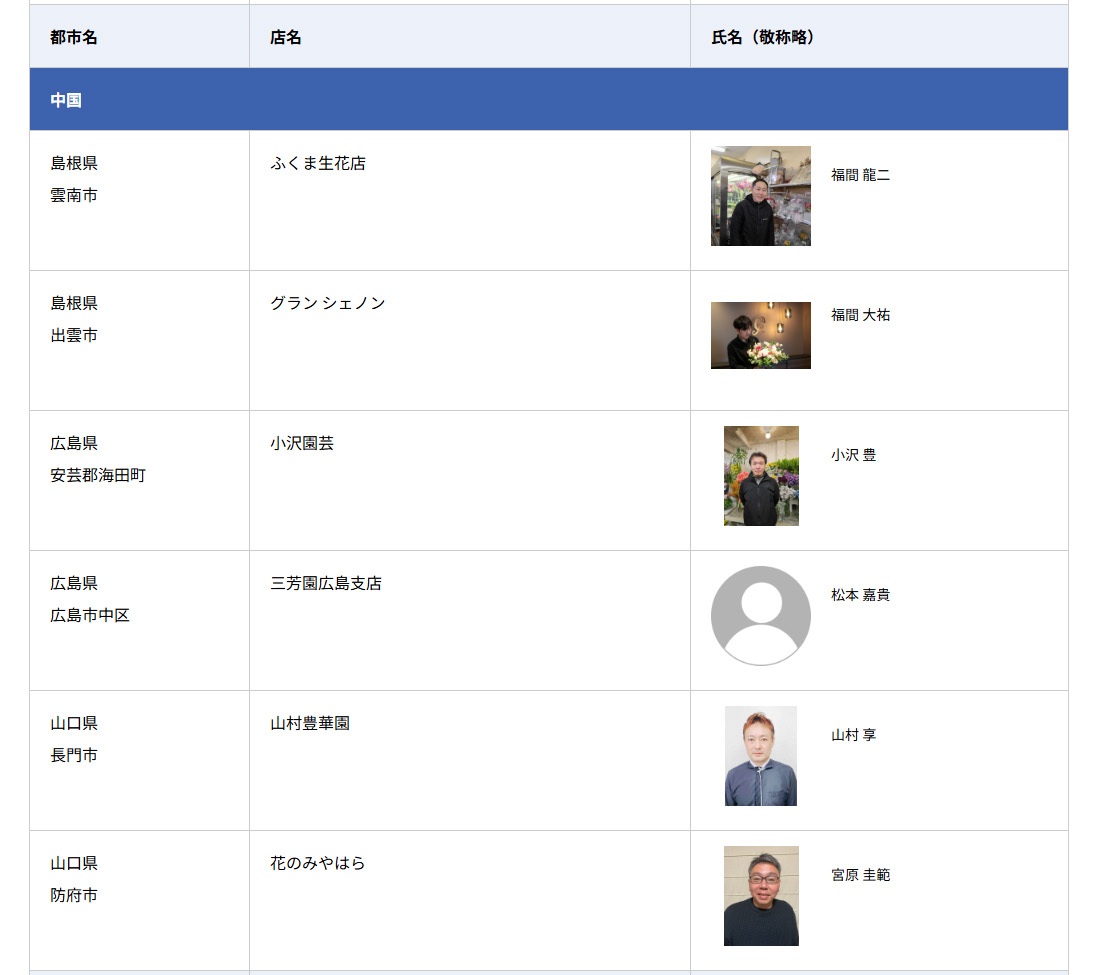The image size is (1098, 975).
Task: Click the 安芸郡海田町 city text
Action: point(98,475)
